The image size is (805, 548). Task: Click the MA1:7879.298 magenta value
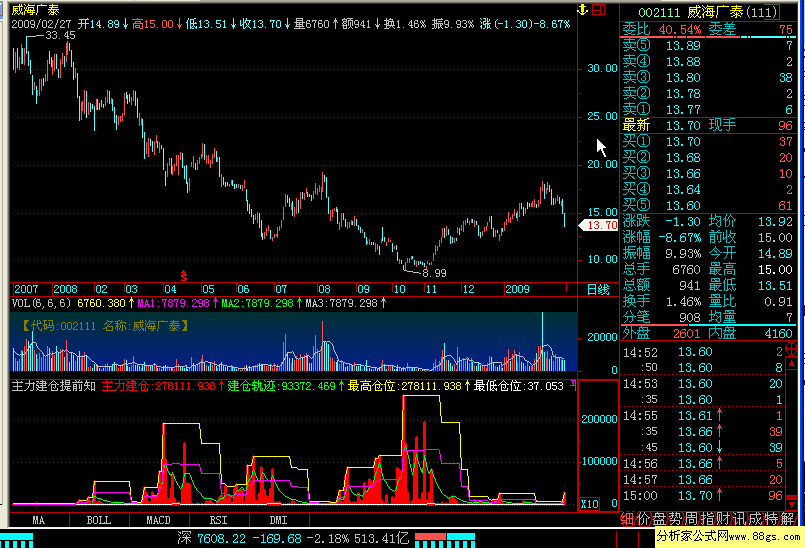click(174, 304)
